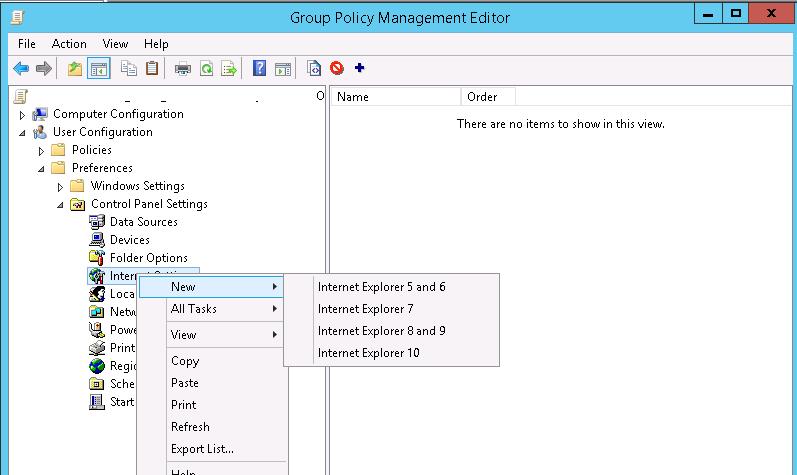Viewport: 797px width, 475px height.
Task: Select Internet Explorer 8 and 9
Action: click(391, 331)
